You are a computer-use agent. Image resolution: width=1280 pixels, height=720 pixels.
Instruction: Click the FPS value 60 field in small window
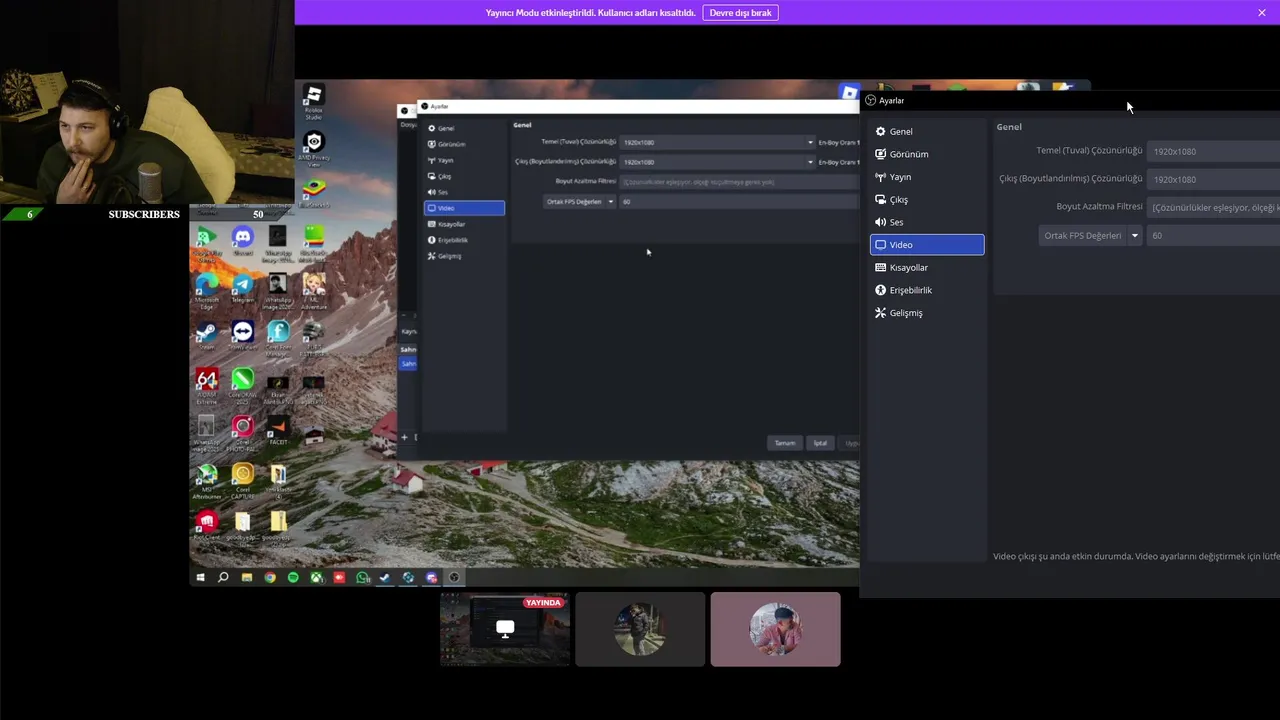click(739, 201)
